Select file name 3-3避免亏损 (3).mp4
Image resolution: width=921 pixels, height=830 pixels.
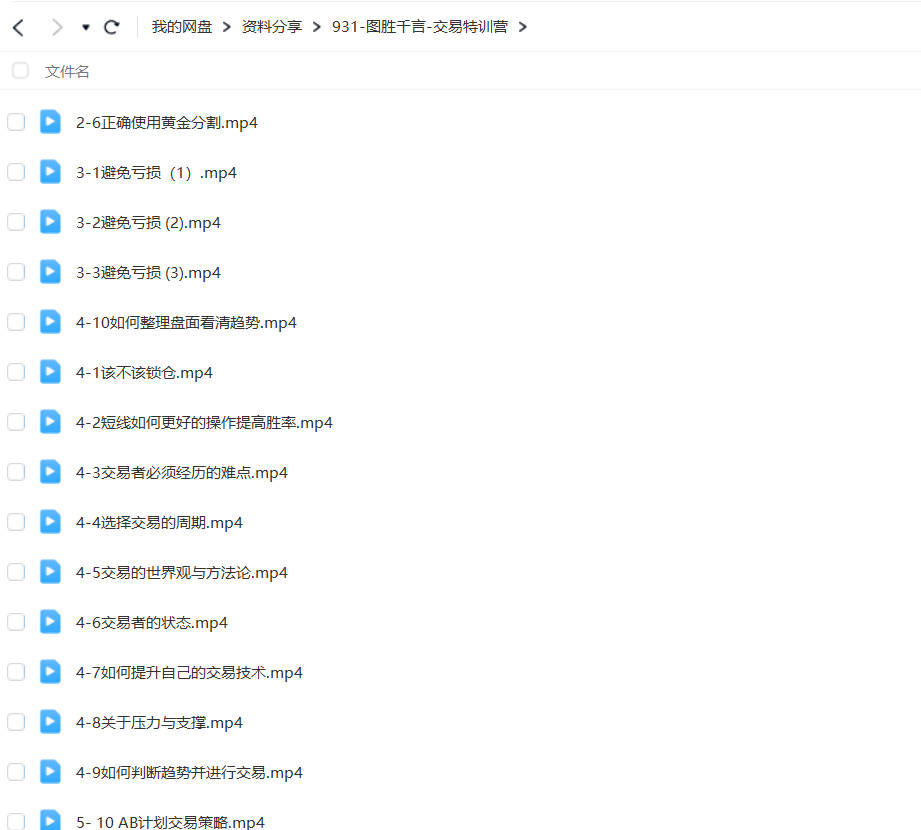(148, 273)
